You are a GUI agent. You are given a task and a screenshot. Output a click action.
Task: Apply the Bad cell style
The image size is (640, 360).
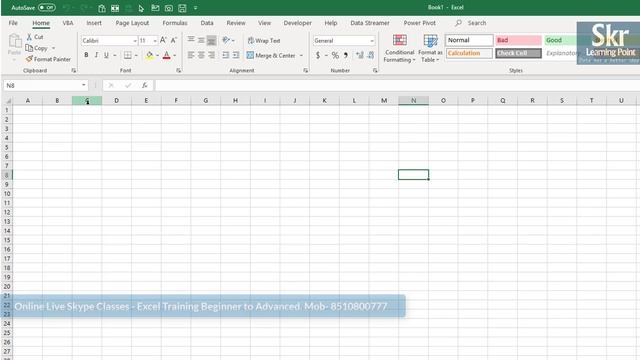[x=518, y=40]
